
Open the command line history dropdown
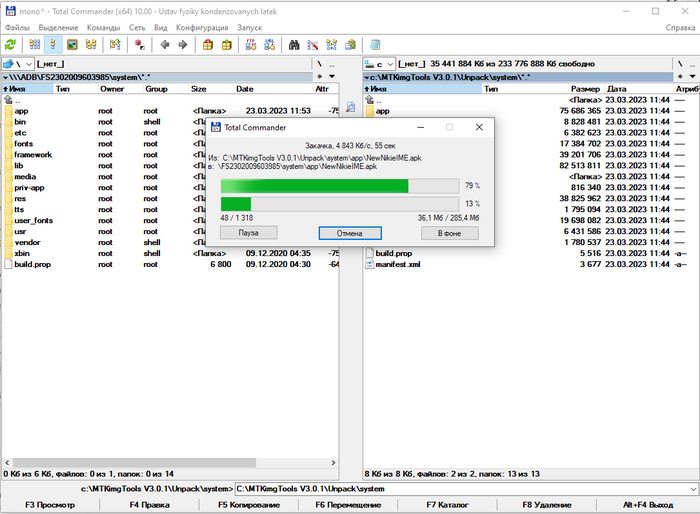[693, 489]
